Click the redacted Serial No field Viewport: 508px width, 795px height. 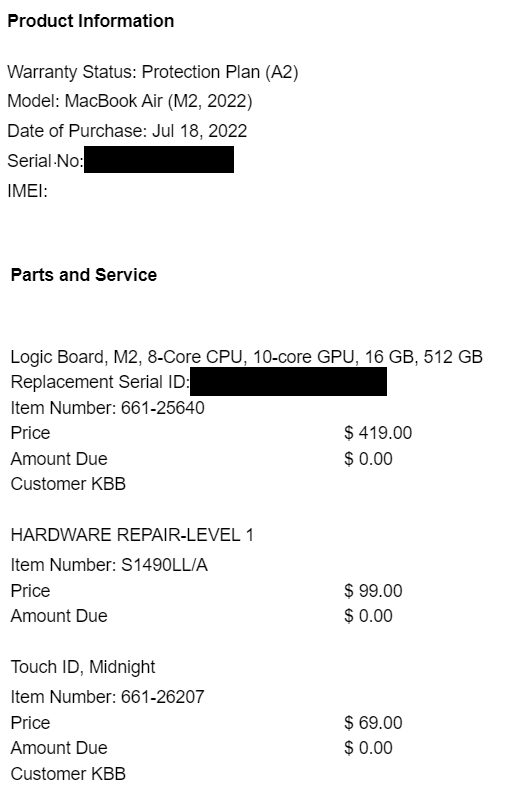tap(159, 160)
